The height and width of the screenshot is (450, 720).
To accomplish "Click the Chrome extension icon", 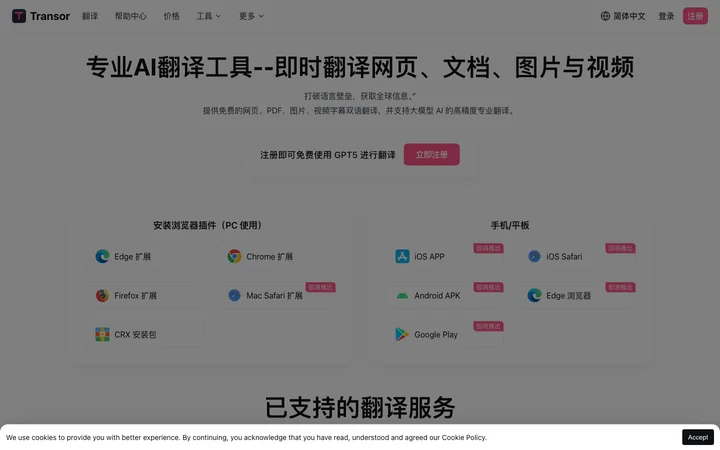I will point(234,256).
